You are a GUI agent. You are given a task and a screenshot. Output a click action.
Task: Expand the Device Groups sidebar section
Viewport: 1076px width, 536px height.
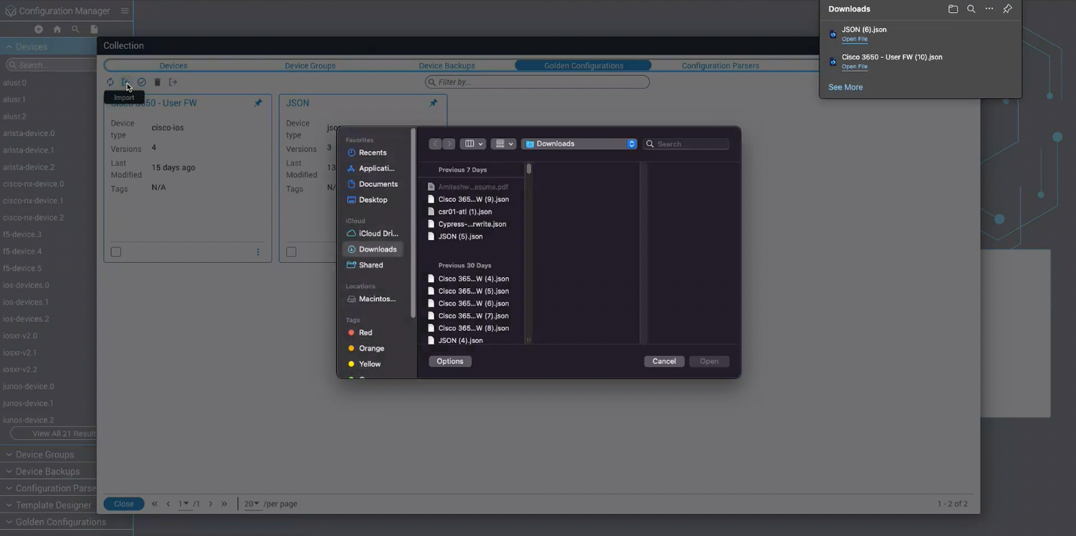pos(45,455)
